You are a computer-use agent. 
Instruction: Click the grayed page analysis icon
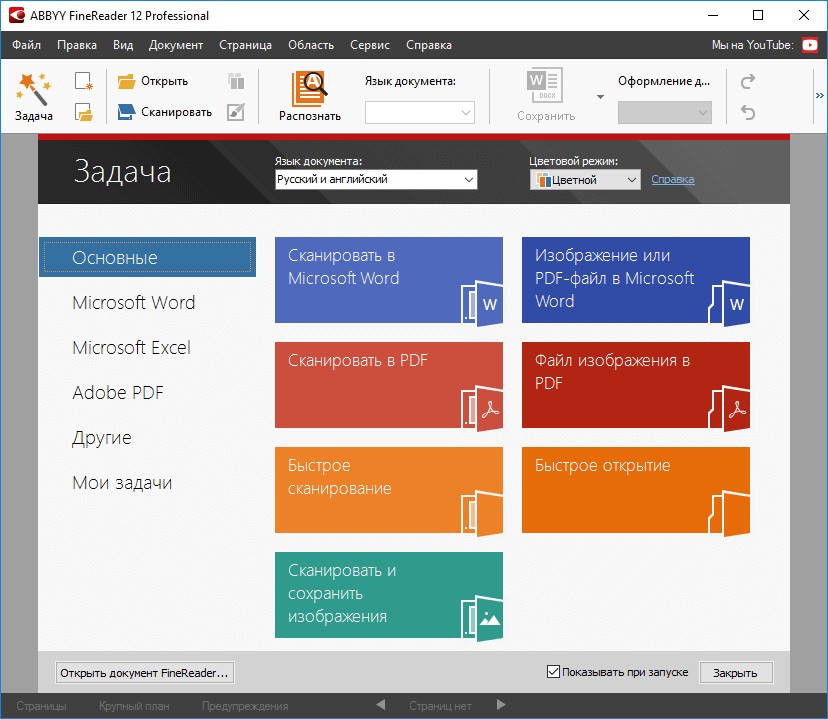[236, 81]
